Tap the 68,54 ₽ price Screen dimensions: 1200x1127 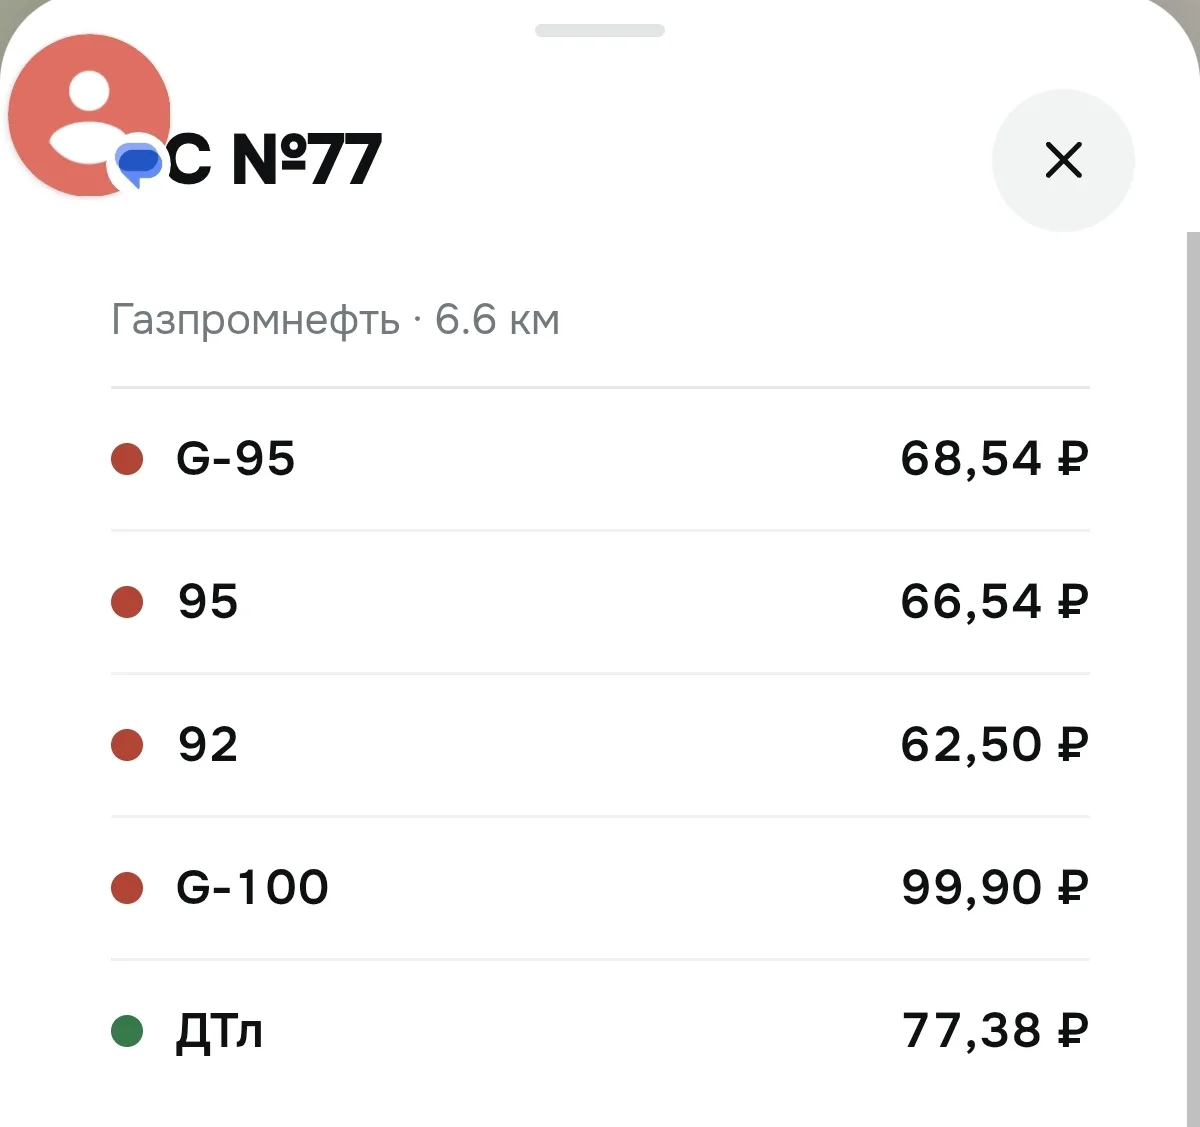coord(994,459)
